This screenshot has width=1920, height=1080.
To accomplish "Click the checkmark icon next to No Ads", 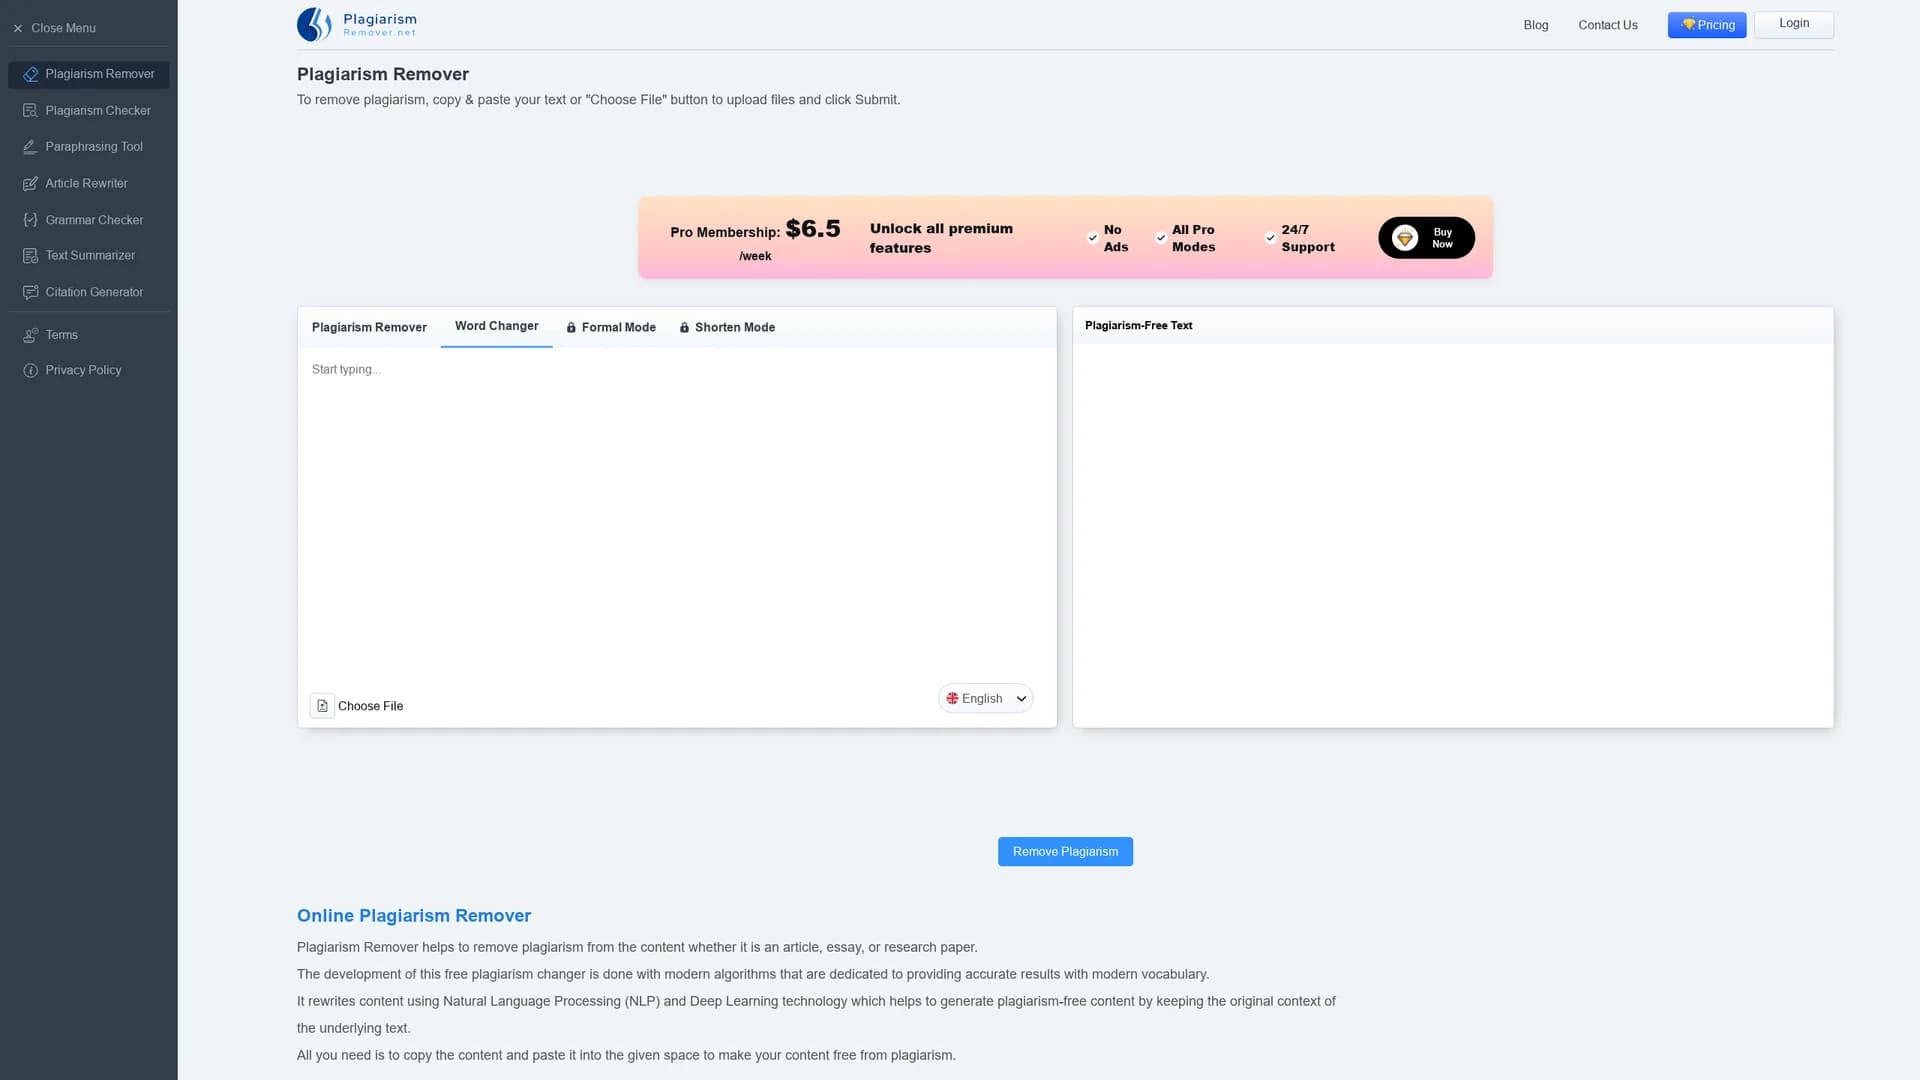I will click(x=1092, y=238).
